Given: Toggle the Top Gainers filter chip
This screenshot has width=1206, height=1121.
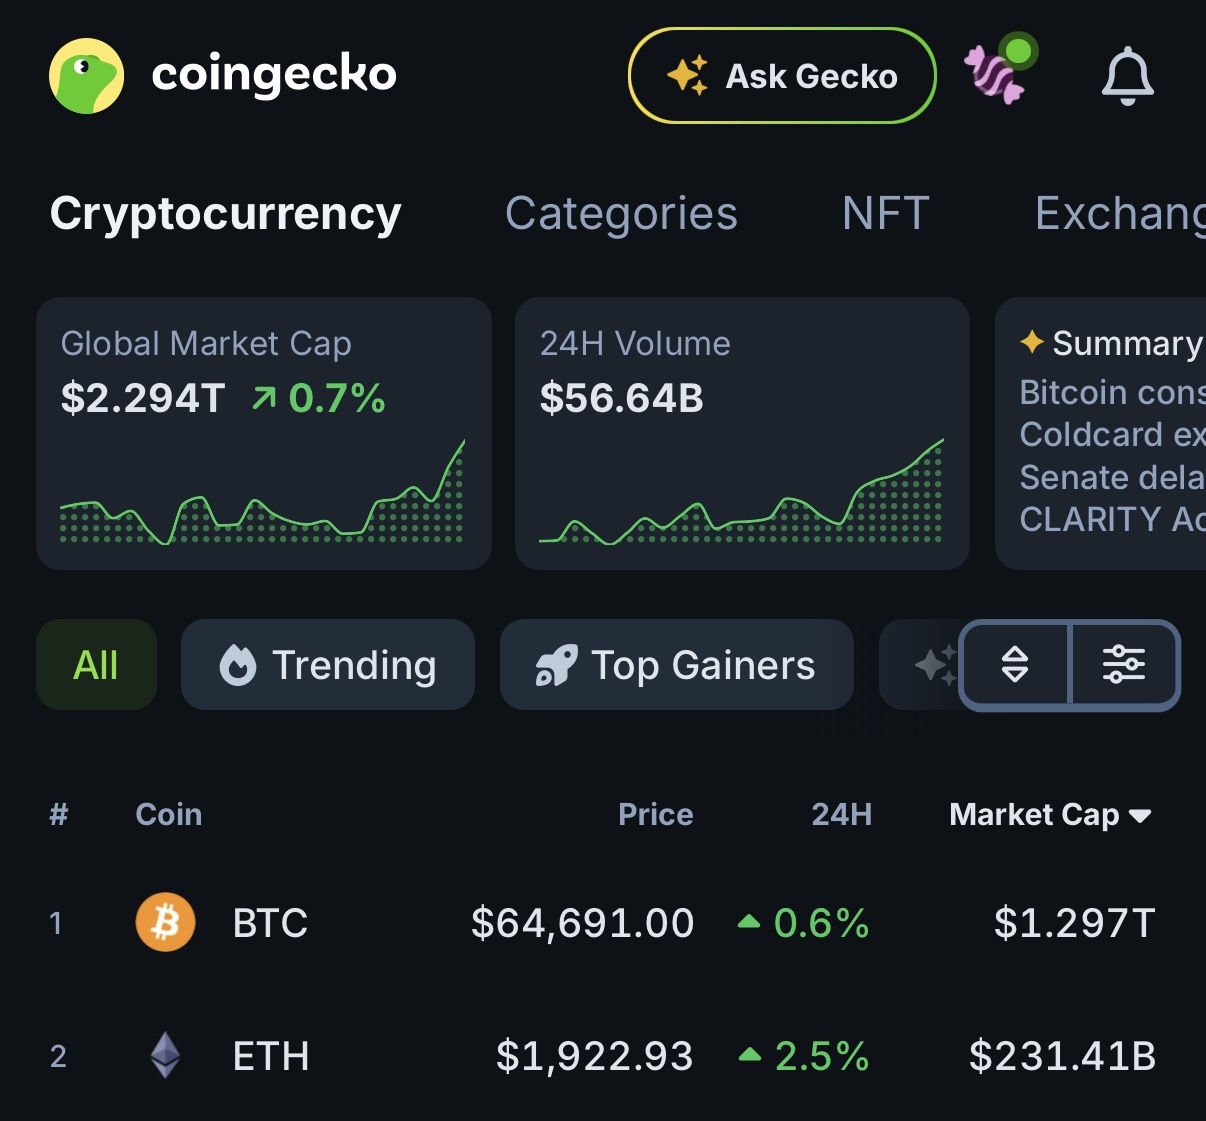Looking at the screenshot, I should (677, 665).
